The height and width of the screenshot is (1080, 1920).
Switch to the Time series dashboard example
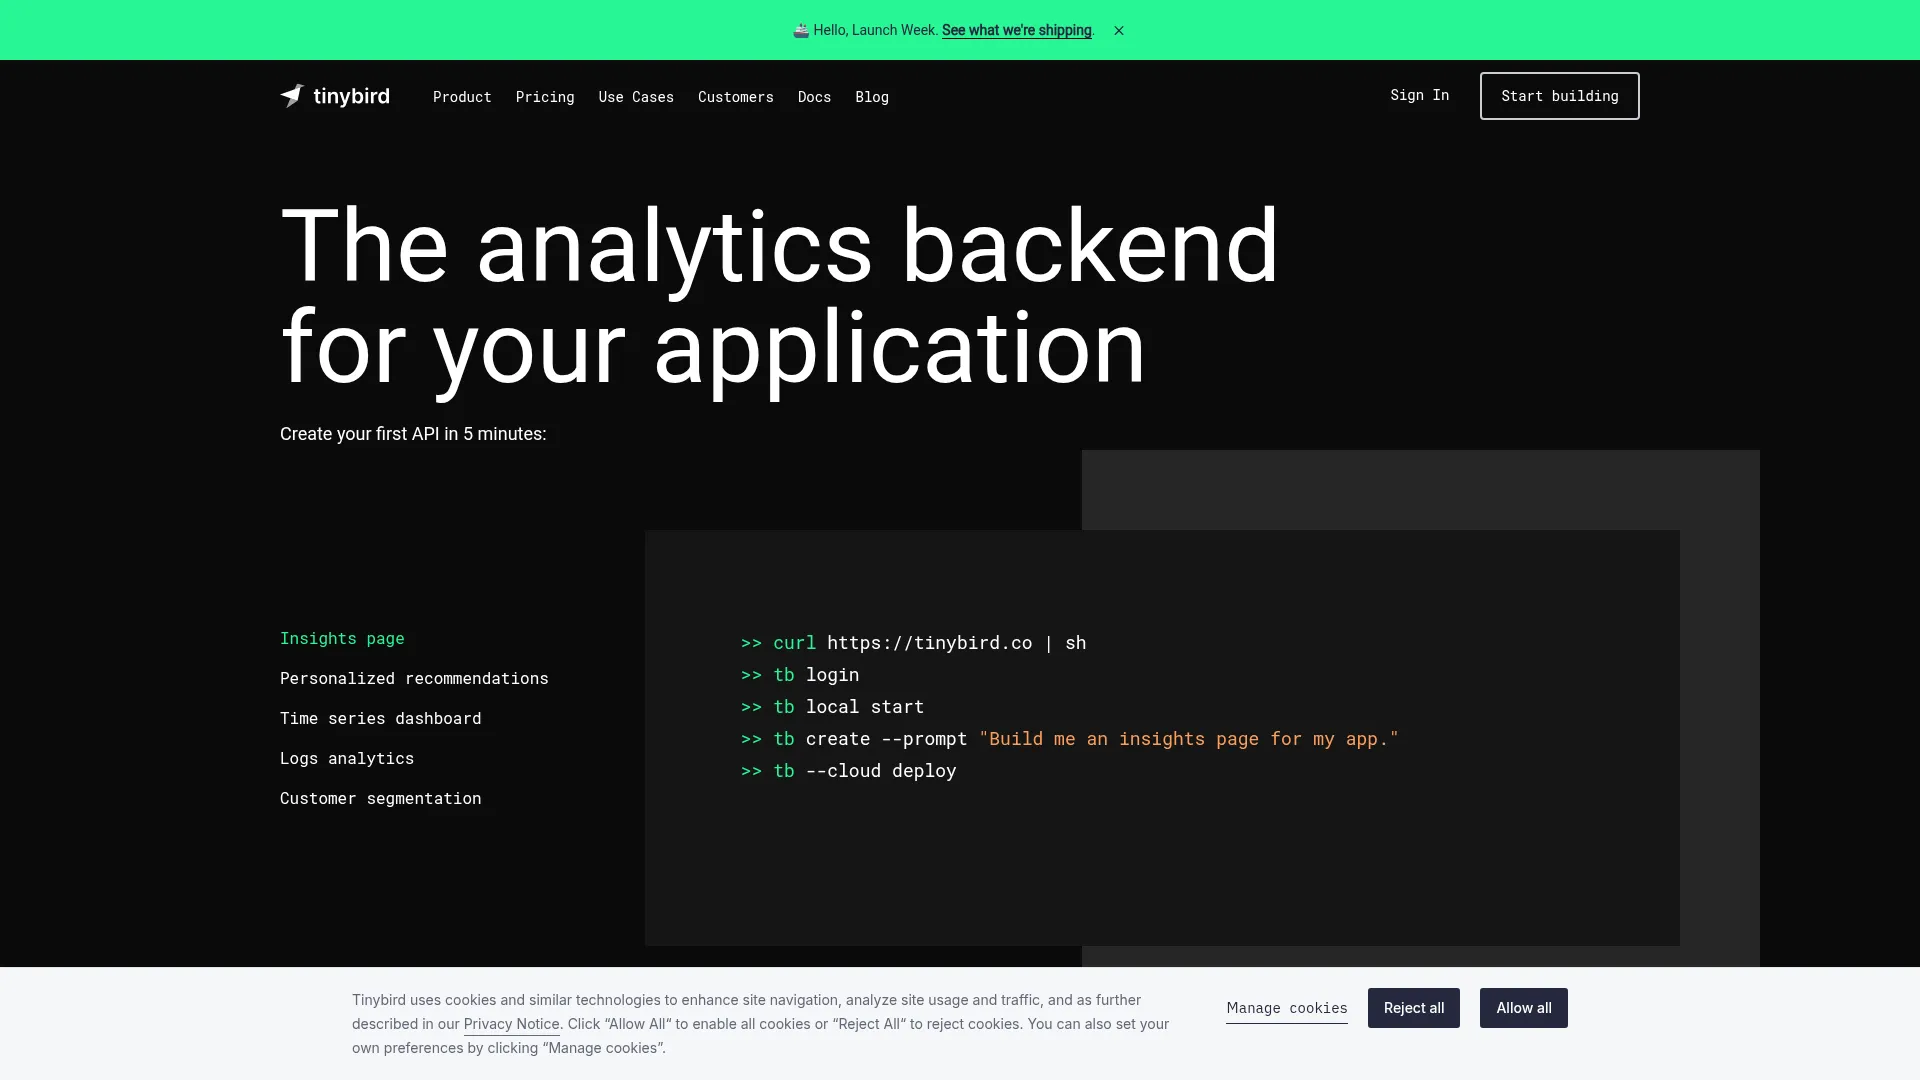tap(380, 718)
